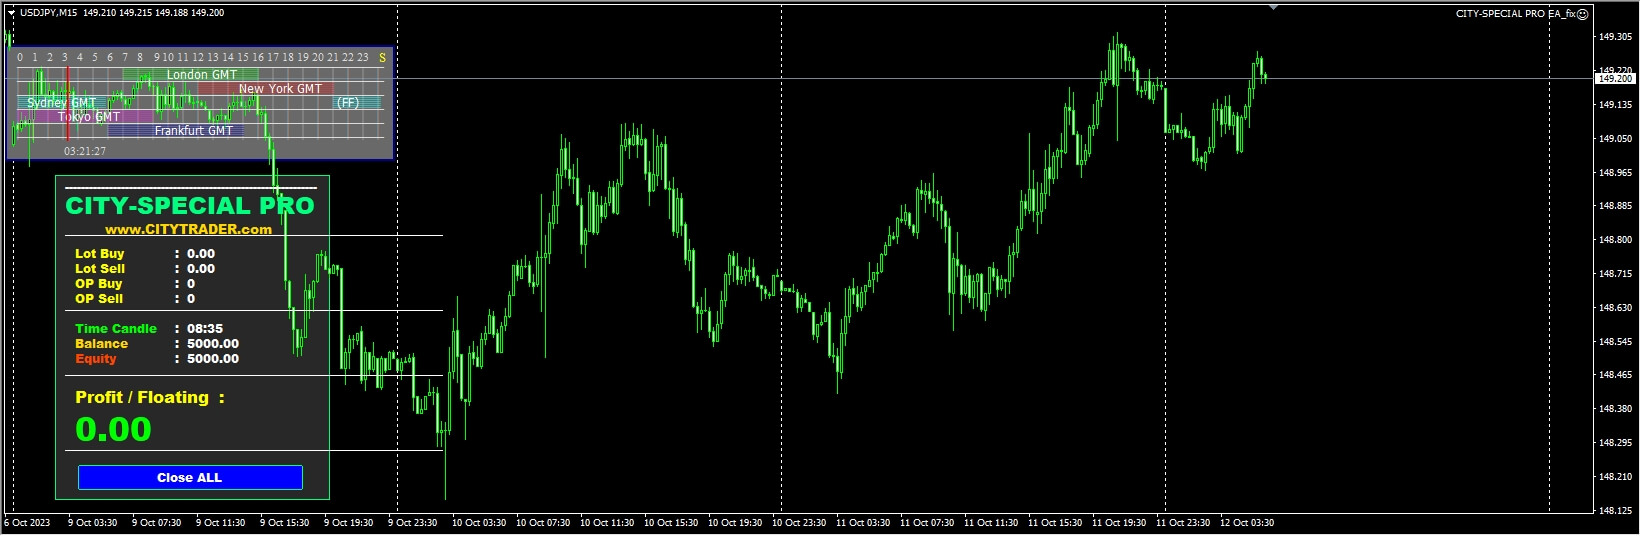Click the 148.125 price scale label
1641x536 pixels.
[1615, 510]
